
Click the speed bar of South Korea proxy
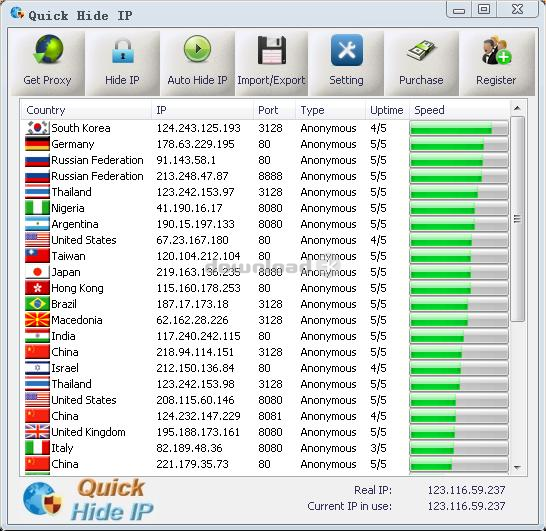tap(459, 128)
